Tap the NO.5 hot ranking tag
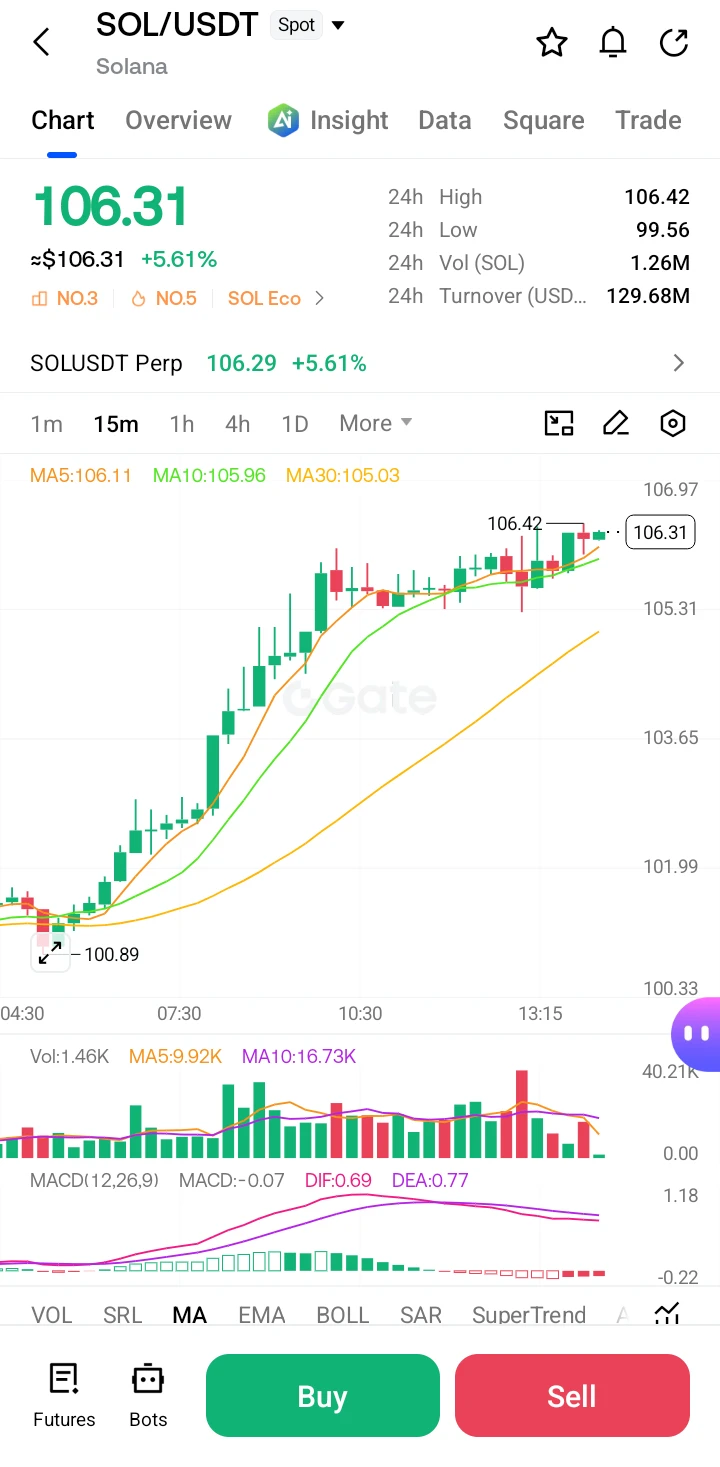This screenshot has width=720, height=1467. pos(164,298)
